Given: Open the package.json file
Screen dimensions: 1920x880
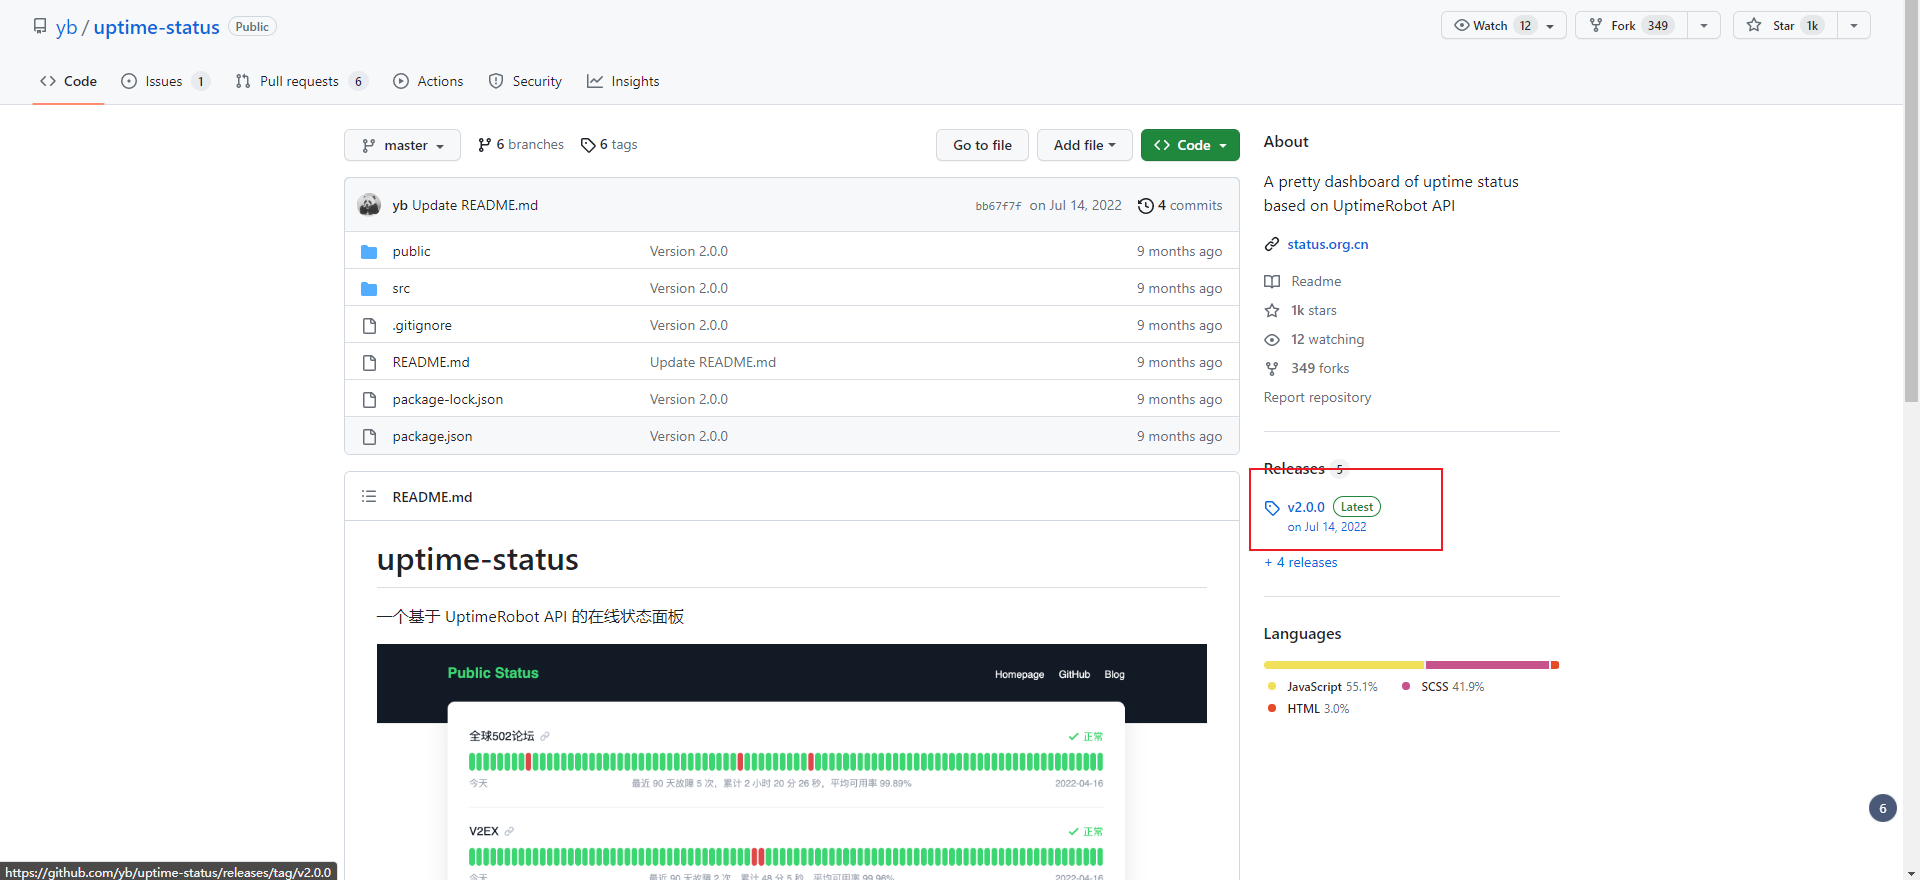Looking at the screenshot, I should point(432,436).
